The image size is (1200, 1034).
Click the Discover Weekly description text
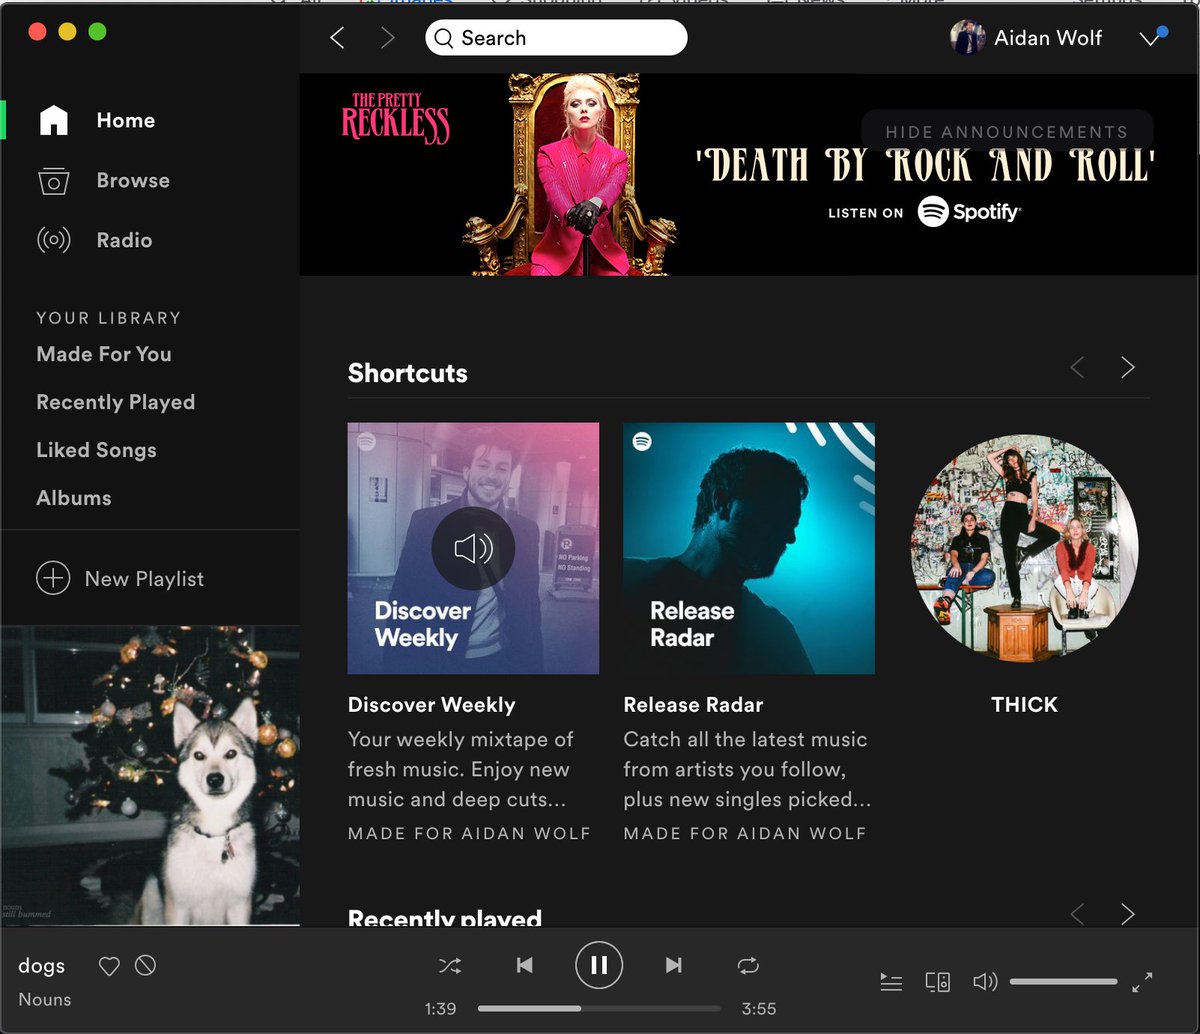point(460,770)
